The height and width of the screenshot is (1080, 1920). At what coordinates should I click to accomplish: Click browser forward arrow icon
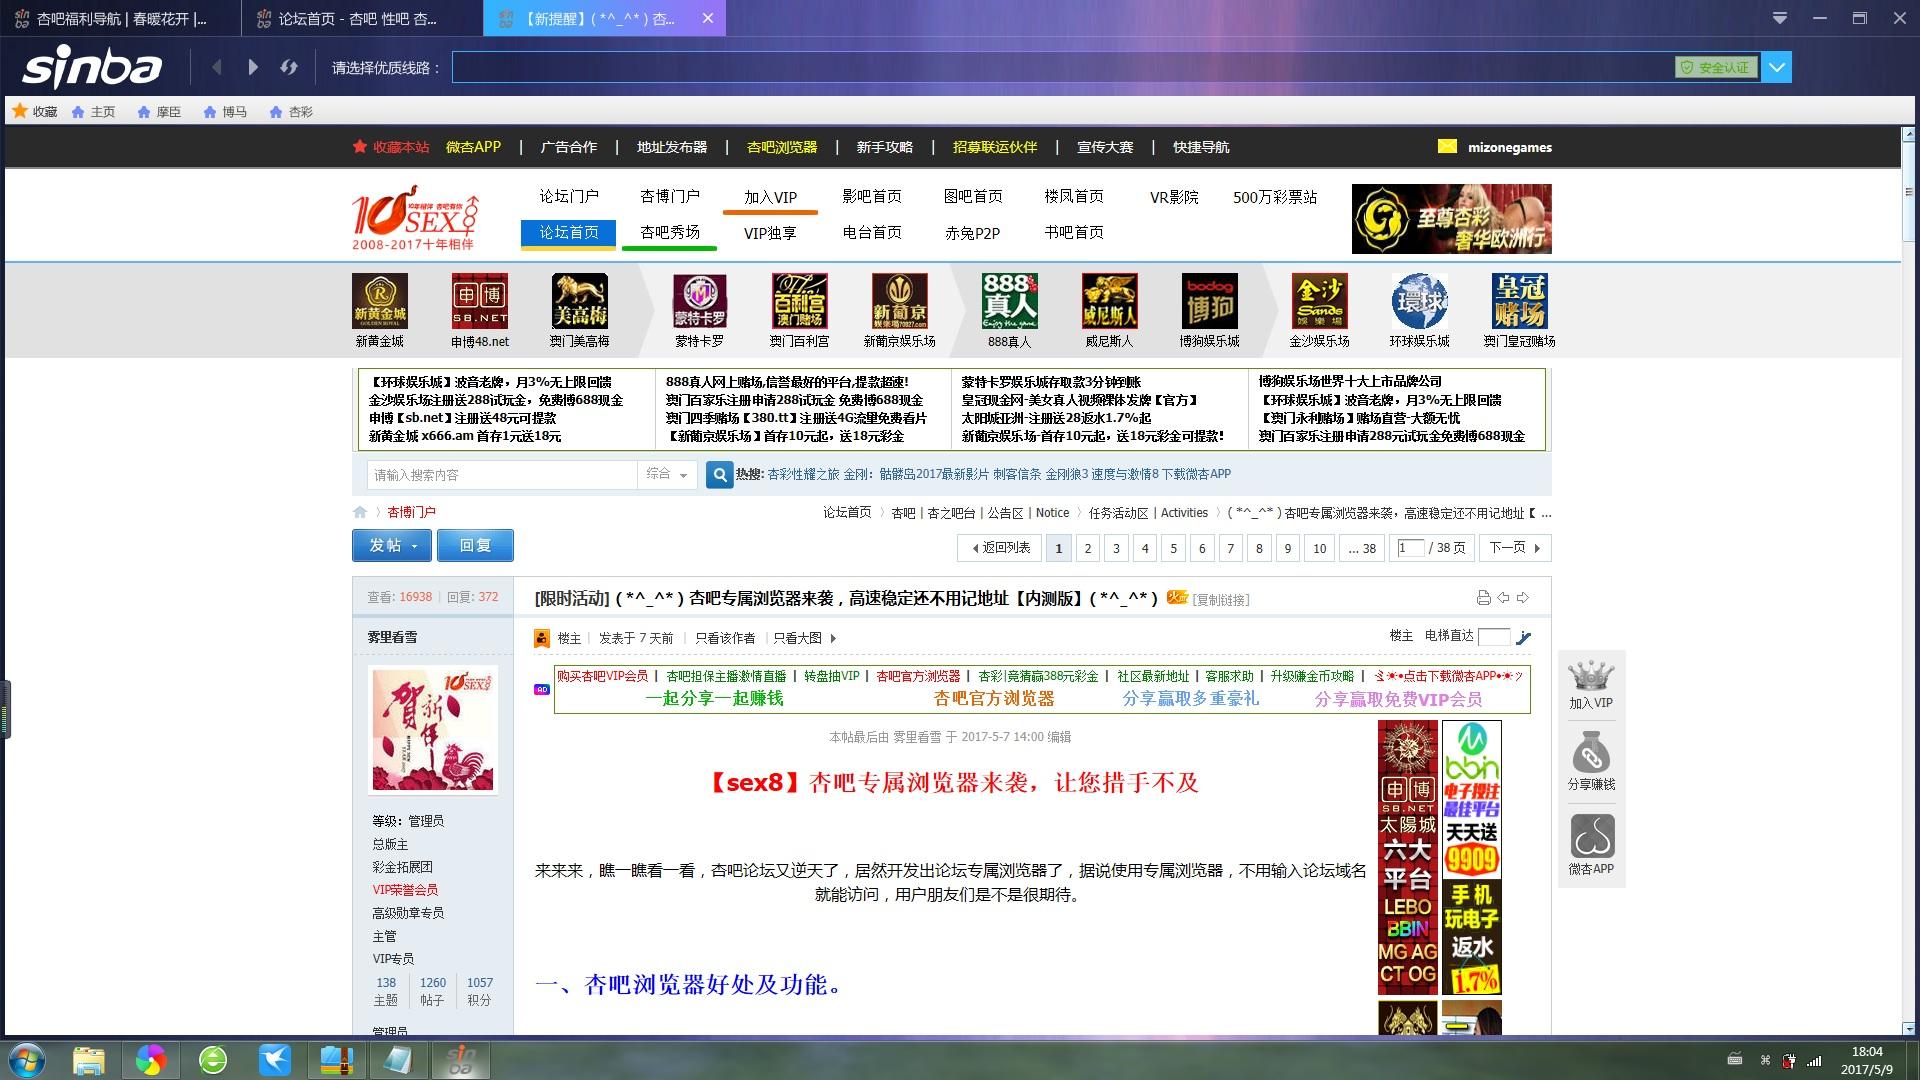click(x=253, y=67)
